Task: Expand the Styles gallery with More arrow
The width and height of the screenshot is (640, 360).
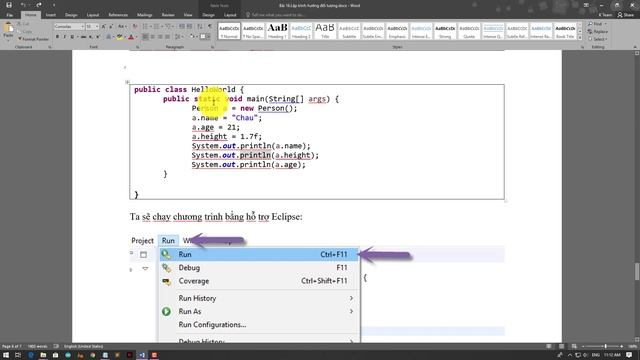Action: 580,38
